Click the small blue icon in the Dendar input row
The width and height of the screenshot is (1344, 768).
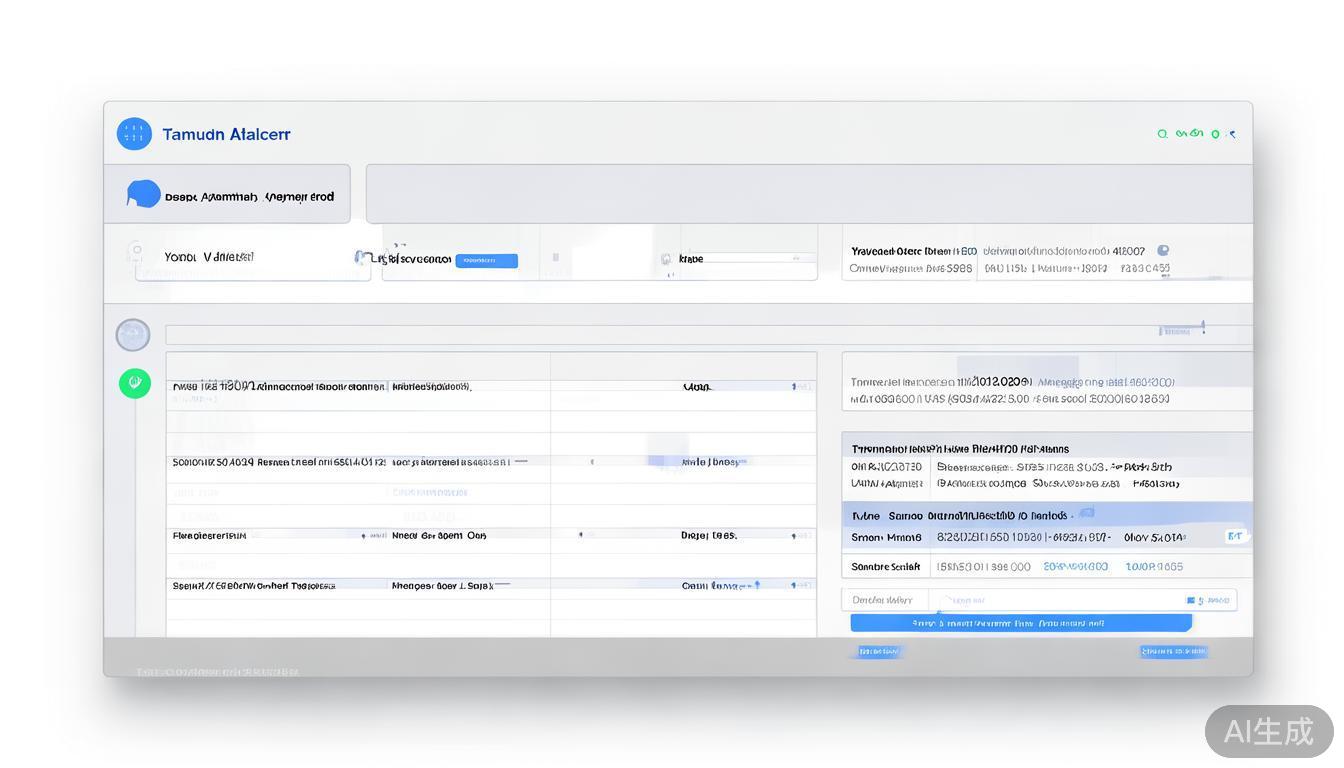(x=1190, y=600)
